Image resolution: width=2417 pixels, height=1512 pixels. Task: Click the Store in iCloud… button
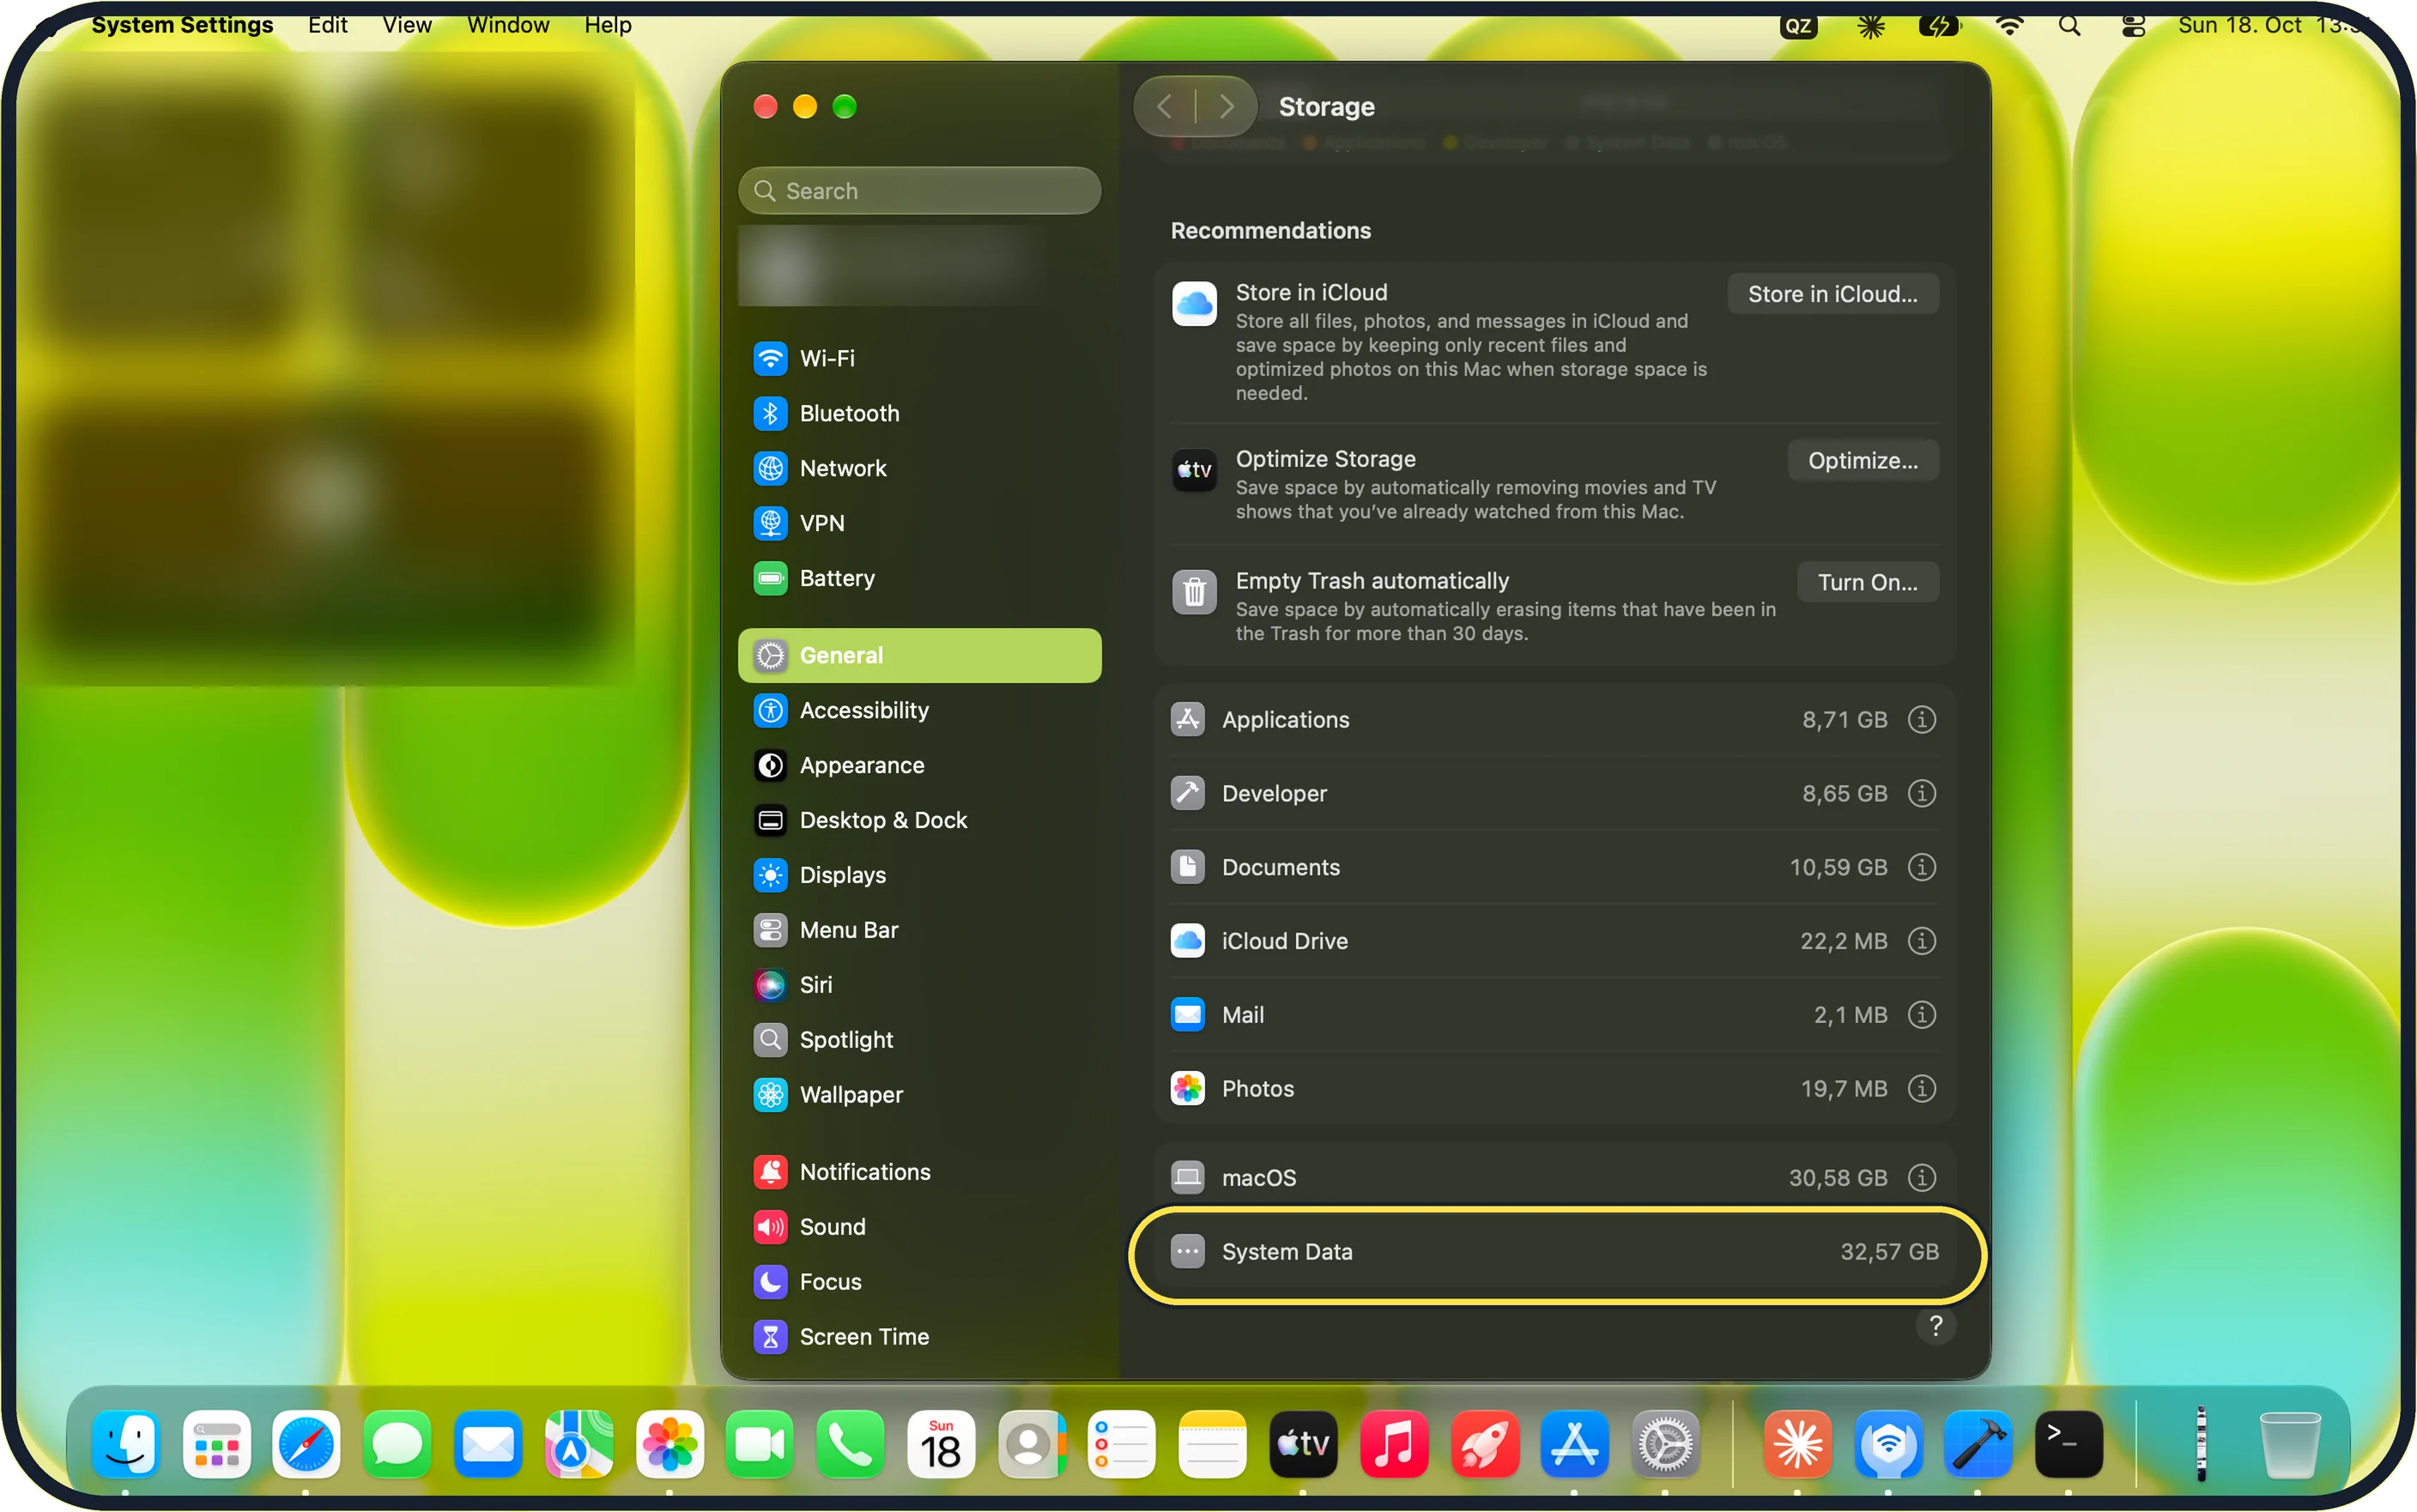coord(1832,294)
